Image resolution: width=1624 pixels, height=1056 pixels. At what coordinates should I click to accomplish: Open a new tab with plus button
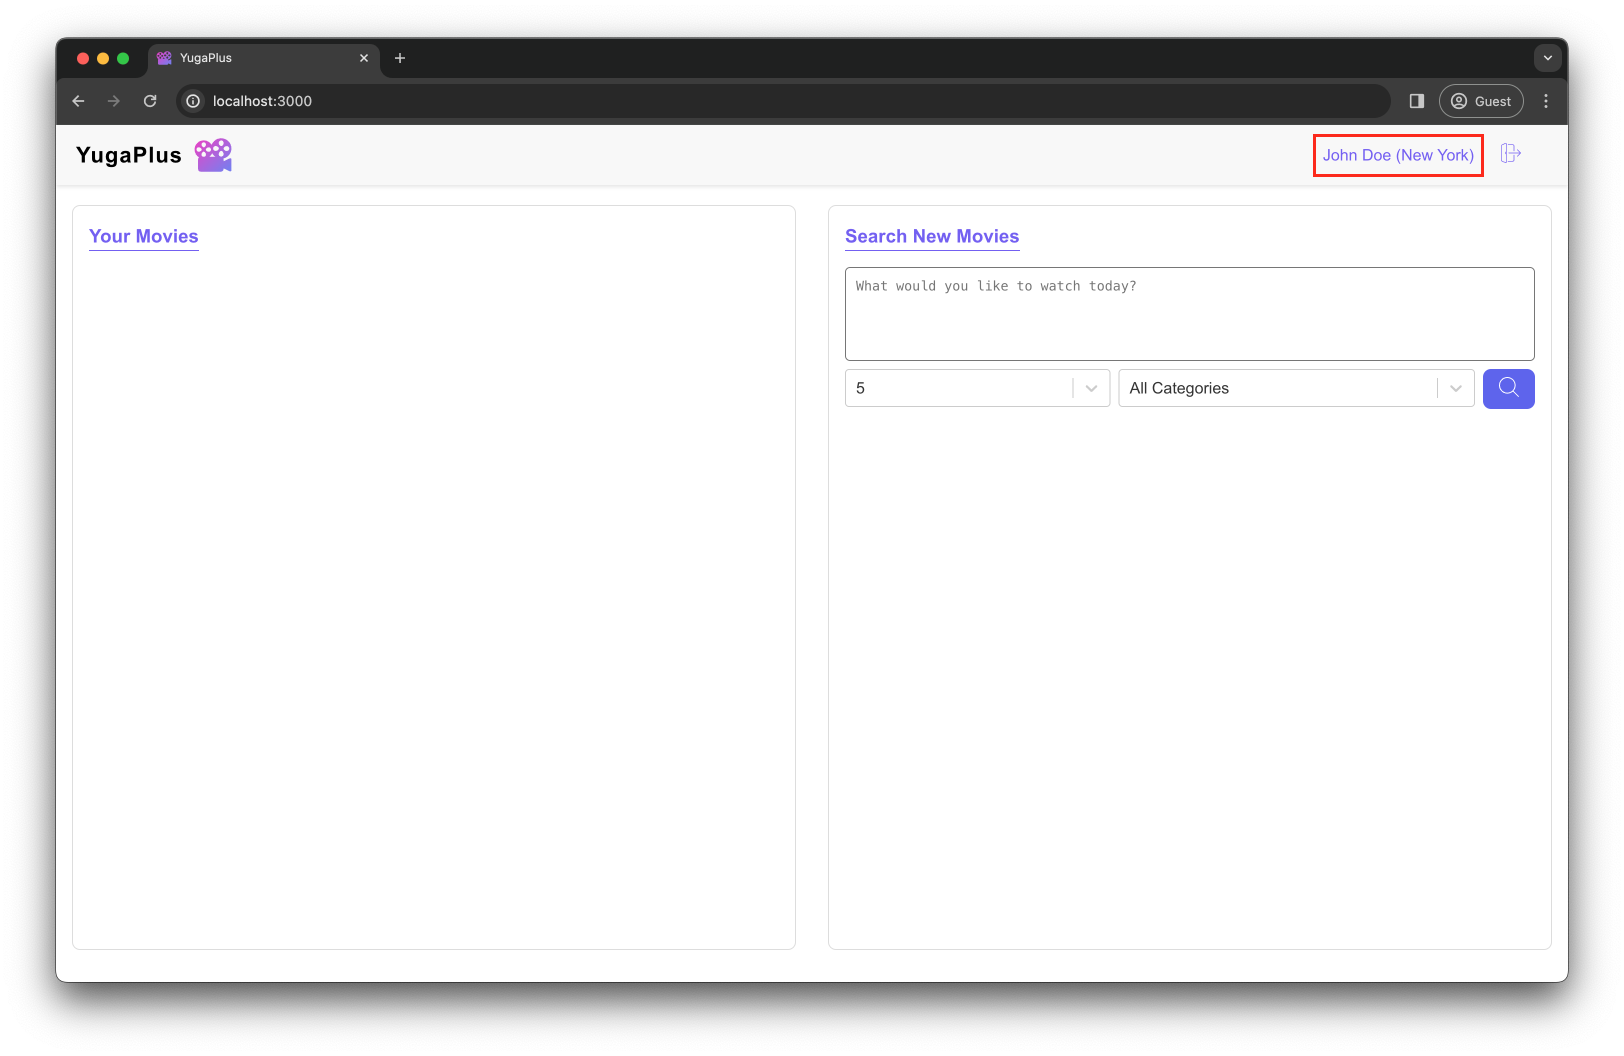400,58
